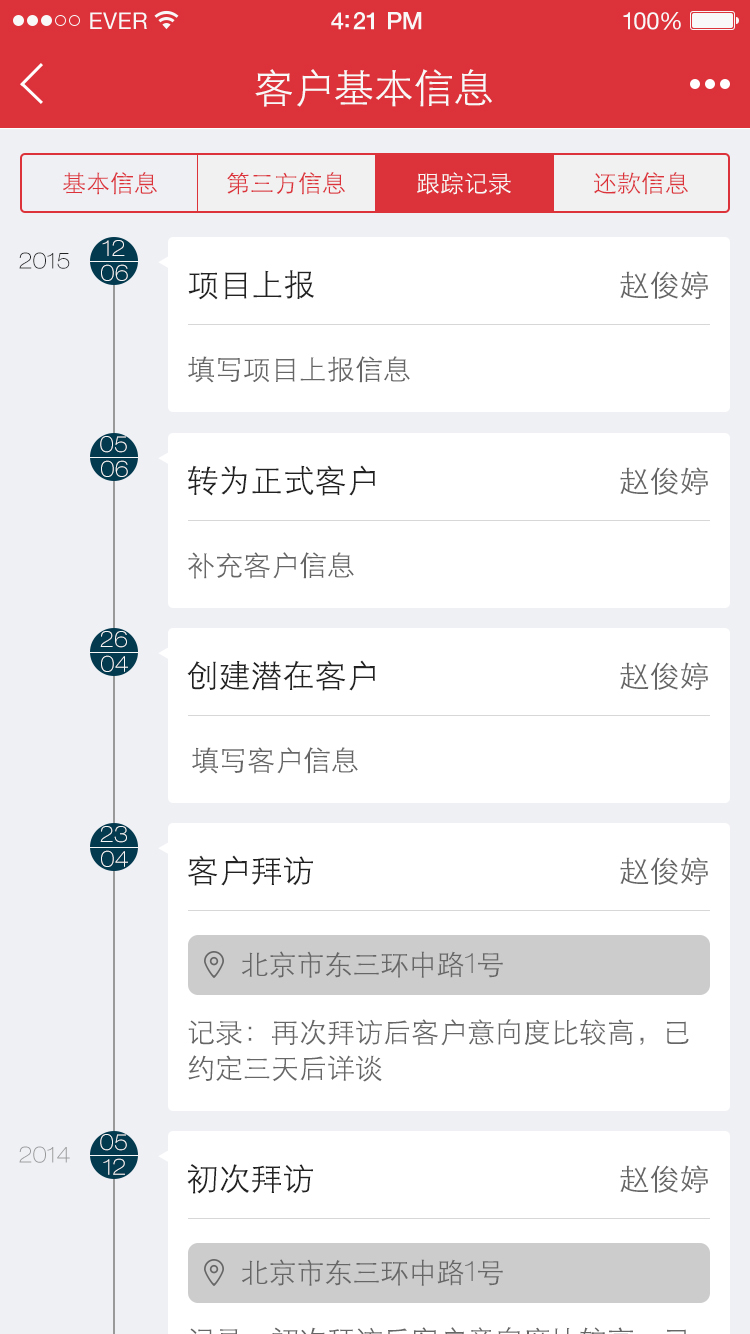
Task: Tap location pin icon in 客户拜访 card
Action: (x=214, y=965)
